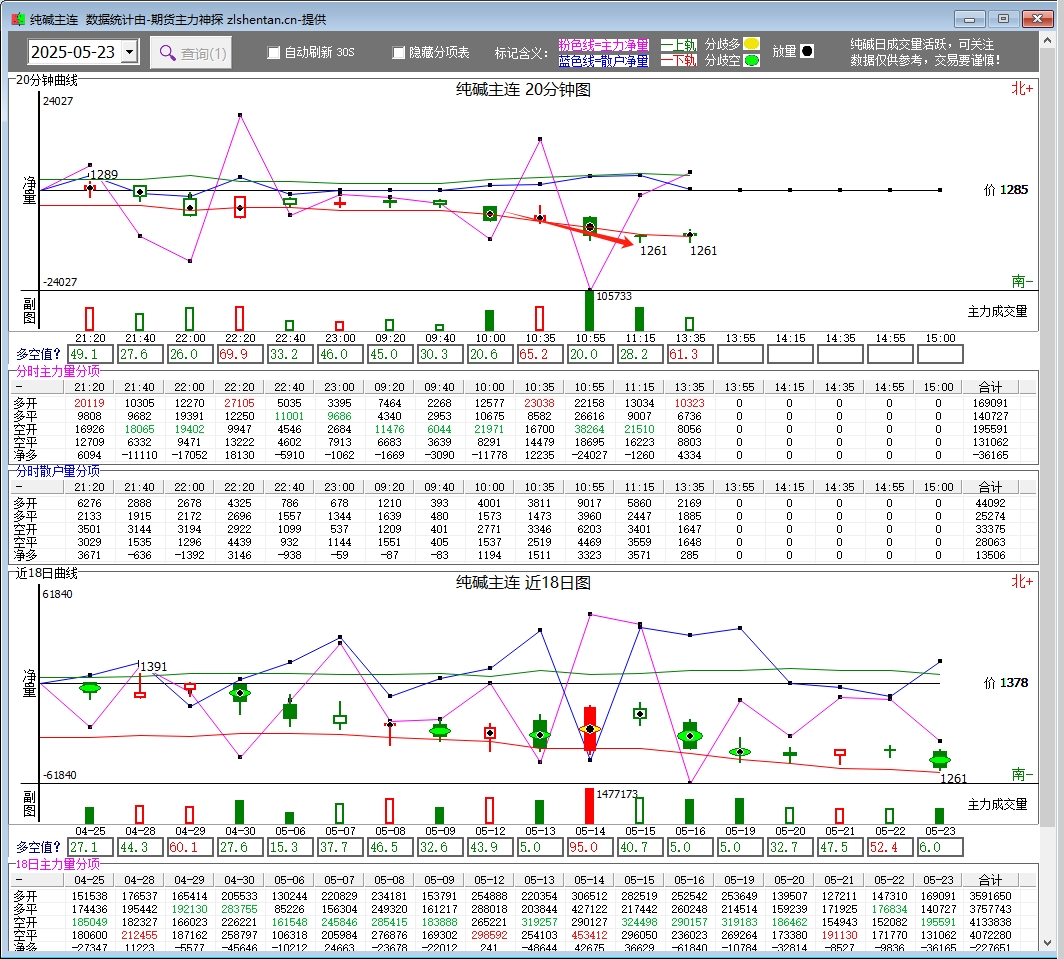
Task: Click the 粉色线=主力净量 legend label
Action: [603, 45]
